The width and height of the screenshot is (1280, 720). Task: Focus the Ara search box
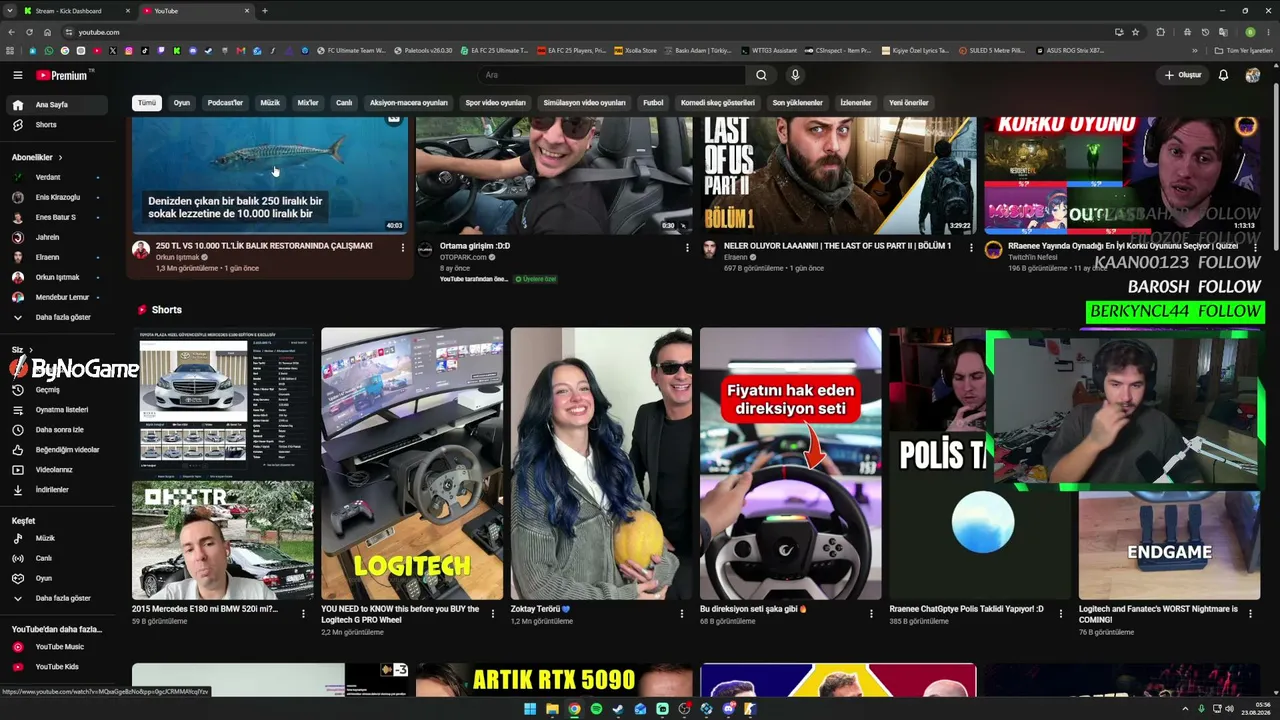point(612,75)
